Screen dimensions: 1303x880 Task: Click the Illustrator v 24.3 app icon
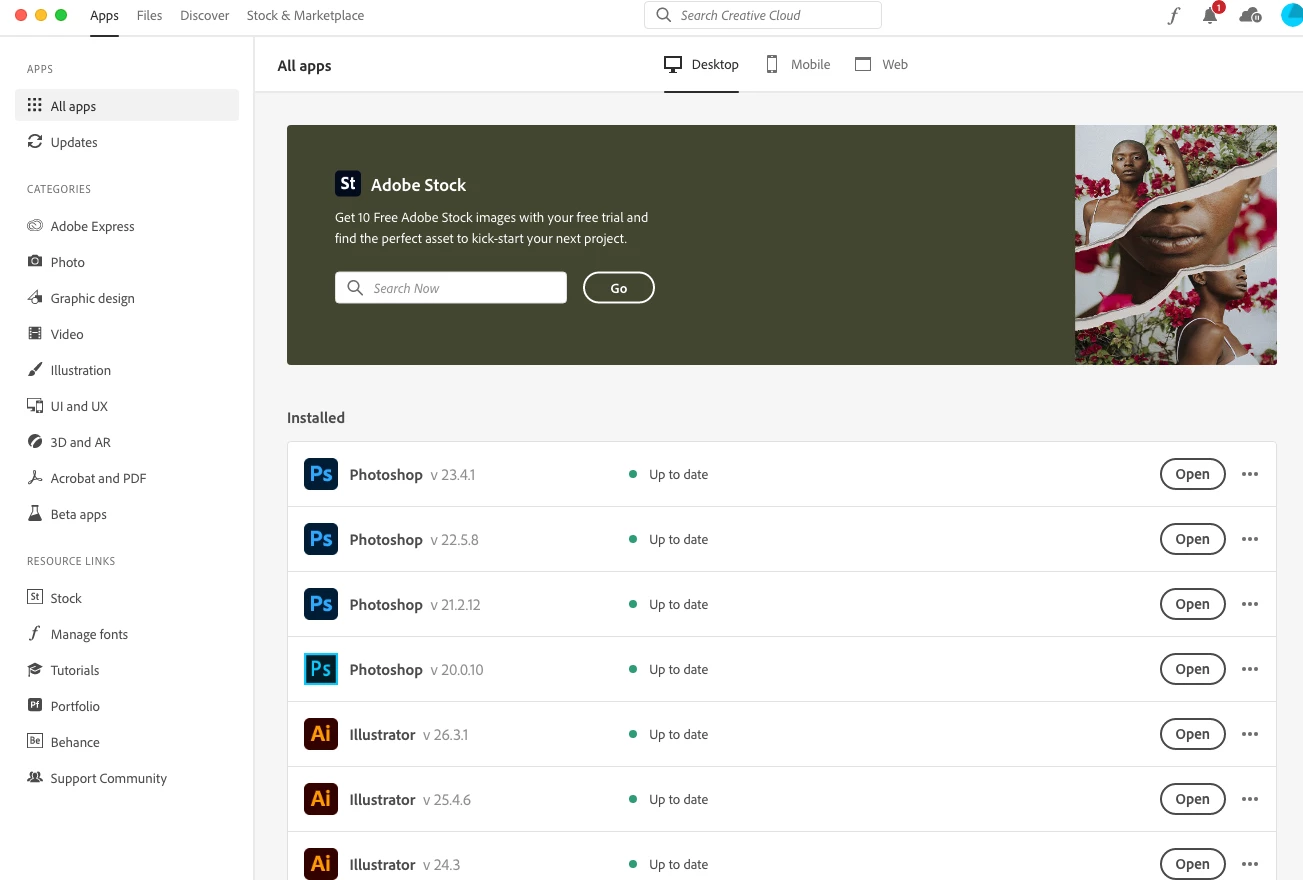click(x=321, y=864)
